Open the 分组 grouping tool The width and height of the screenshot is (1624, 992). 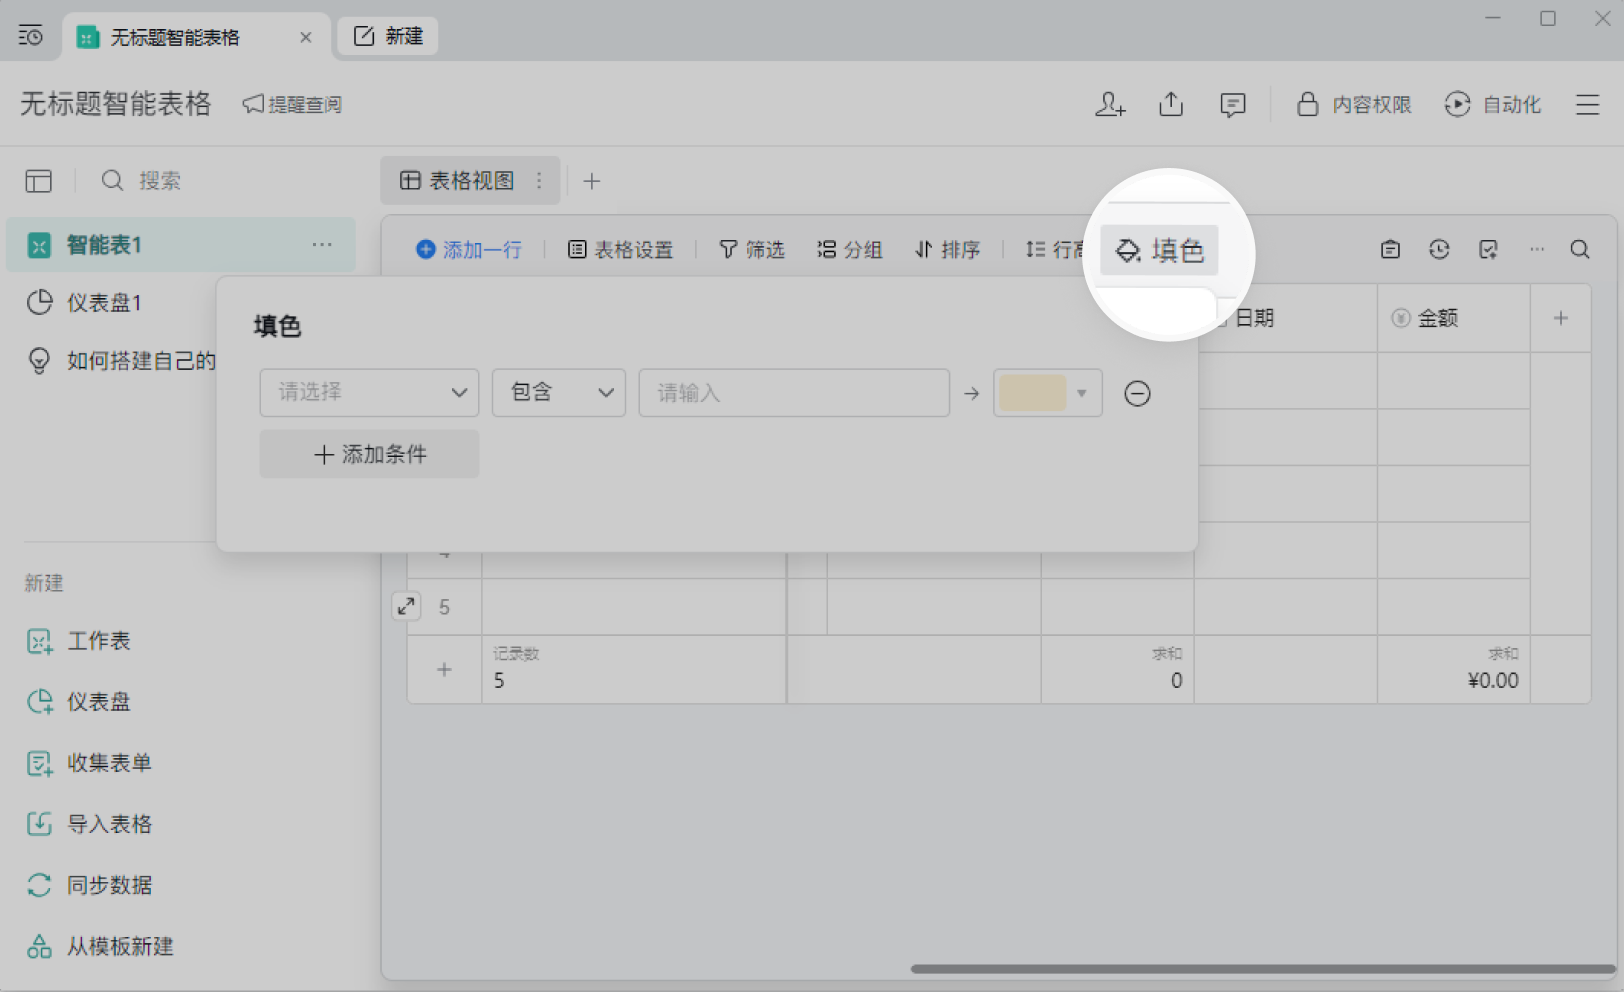[849, 250]
